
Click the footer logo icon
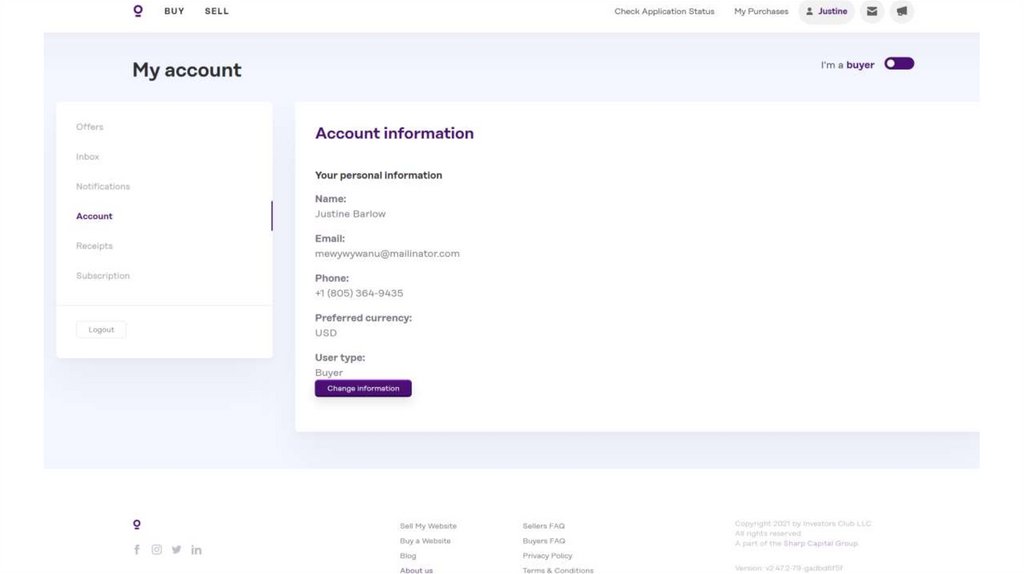pyautogui.click(x=137, y=524)
